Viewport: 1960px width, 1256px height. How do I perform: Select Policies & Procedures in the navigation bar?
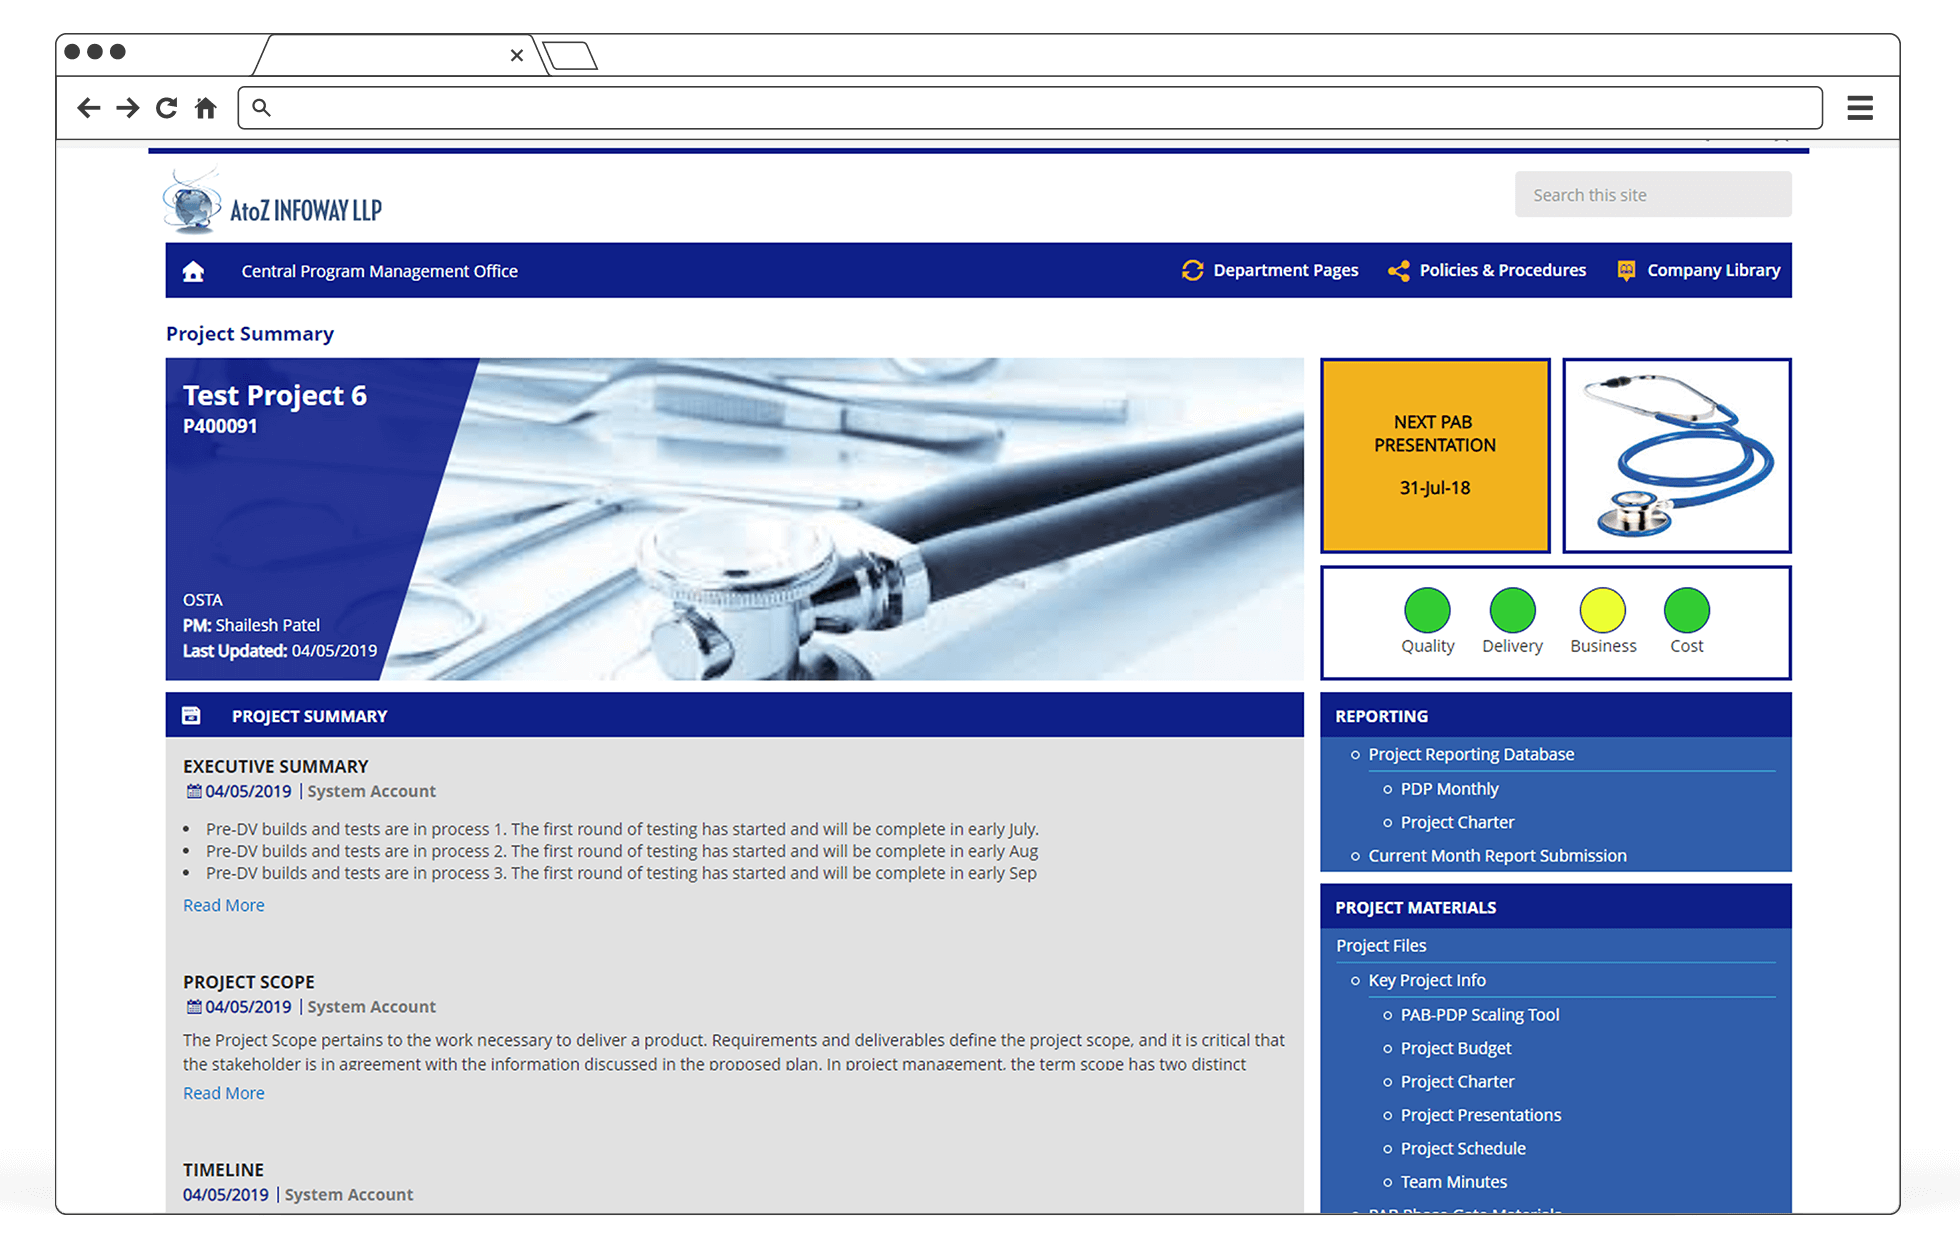point(1502,270)
